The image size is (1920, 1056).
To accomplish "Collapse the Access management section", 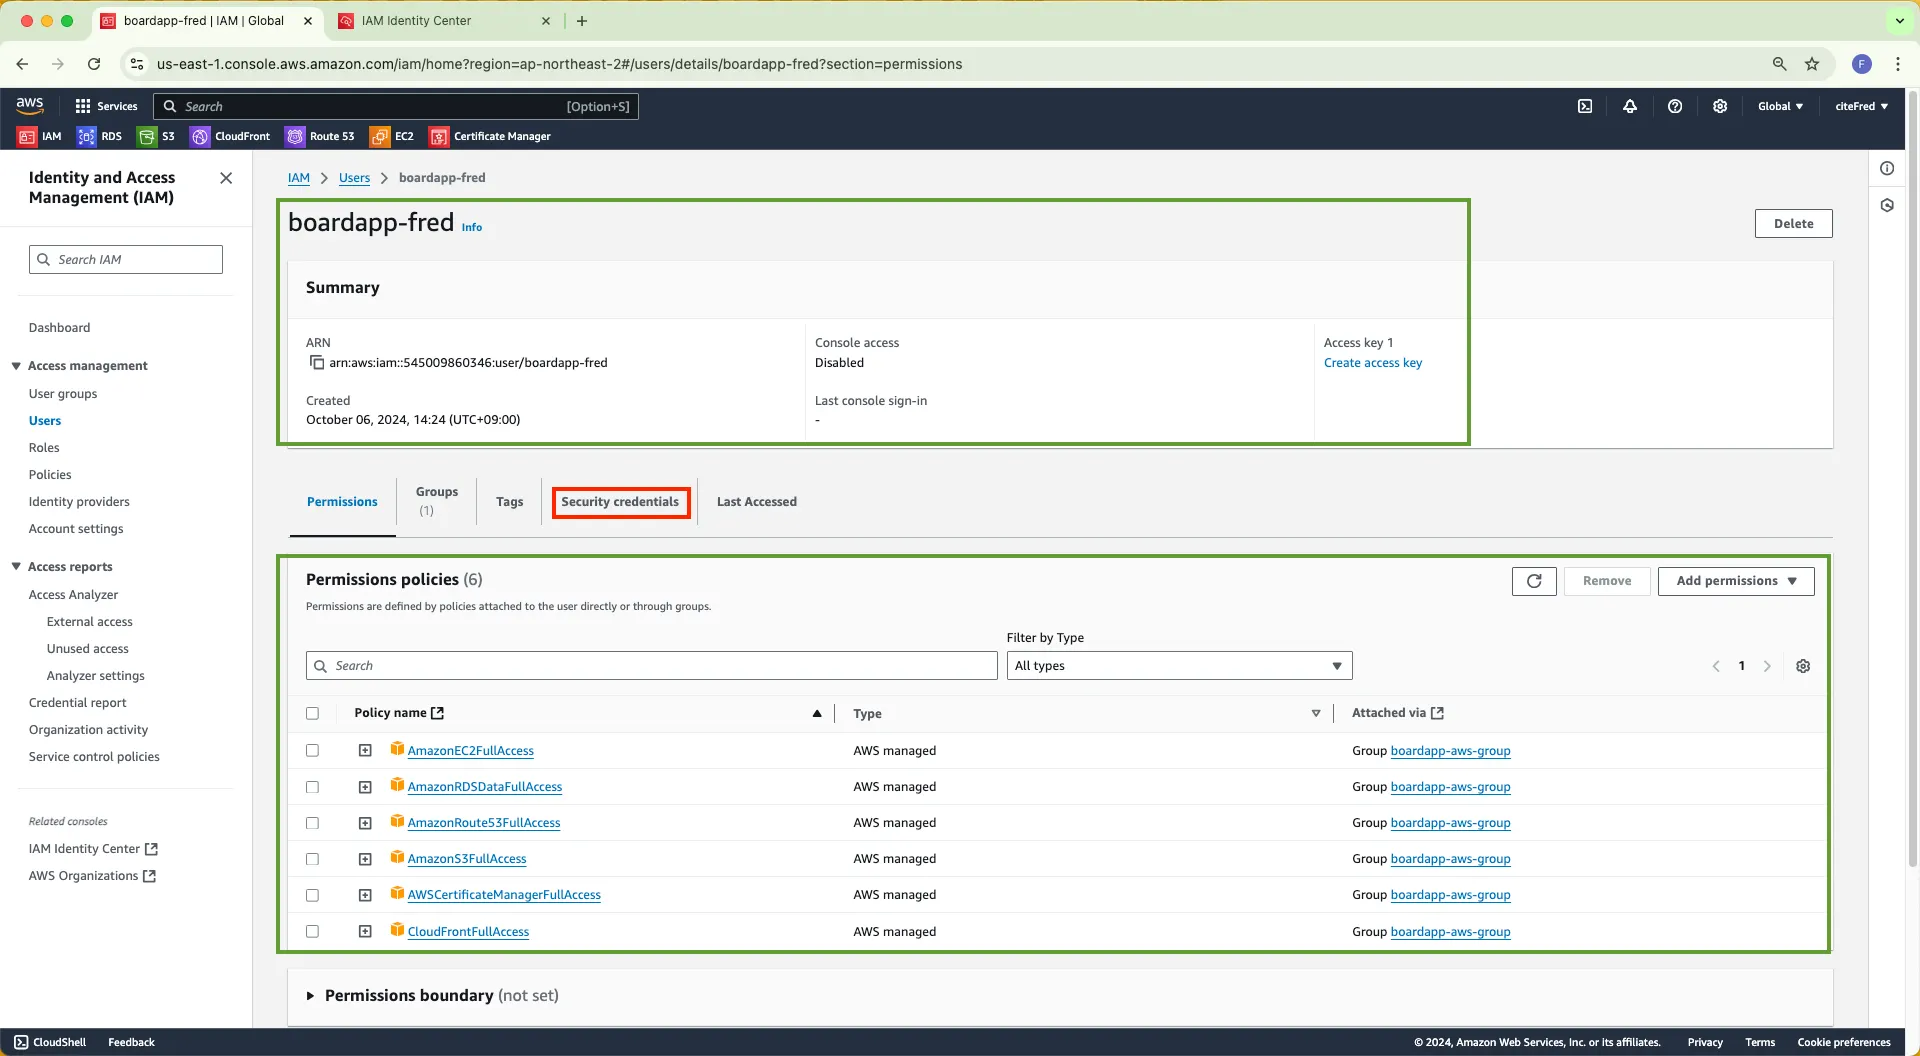I will (16, 366).
